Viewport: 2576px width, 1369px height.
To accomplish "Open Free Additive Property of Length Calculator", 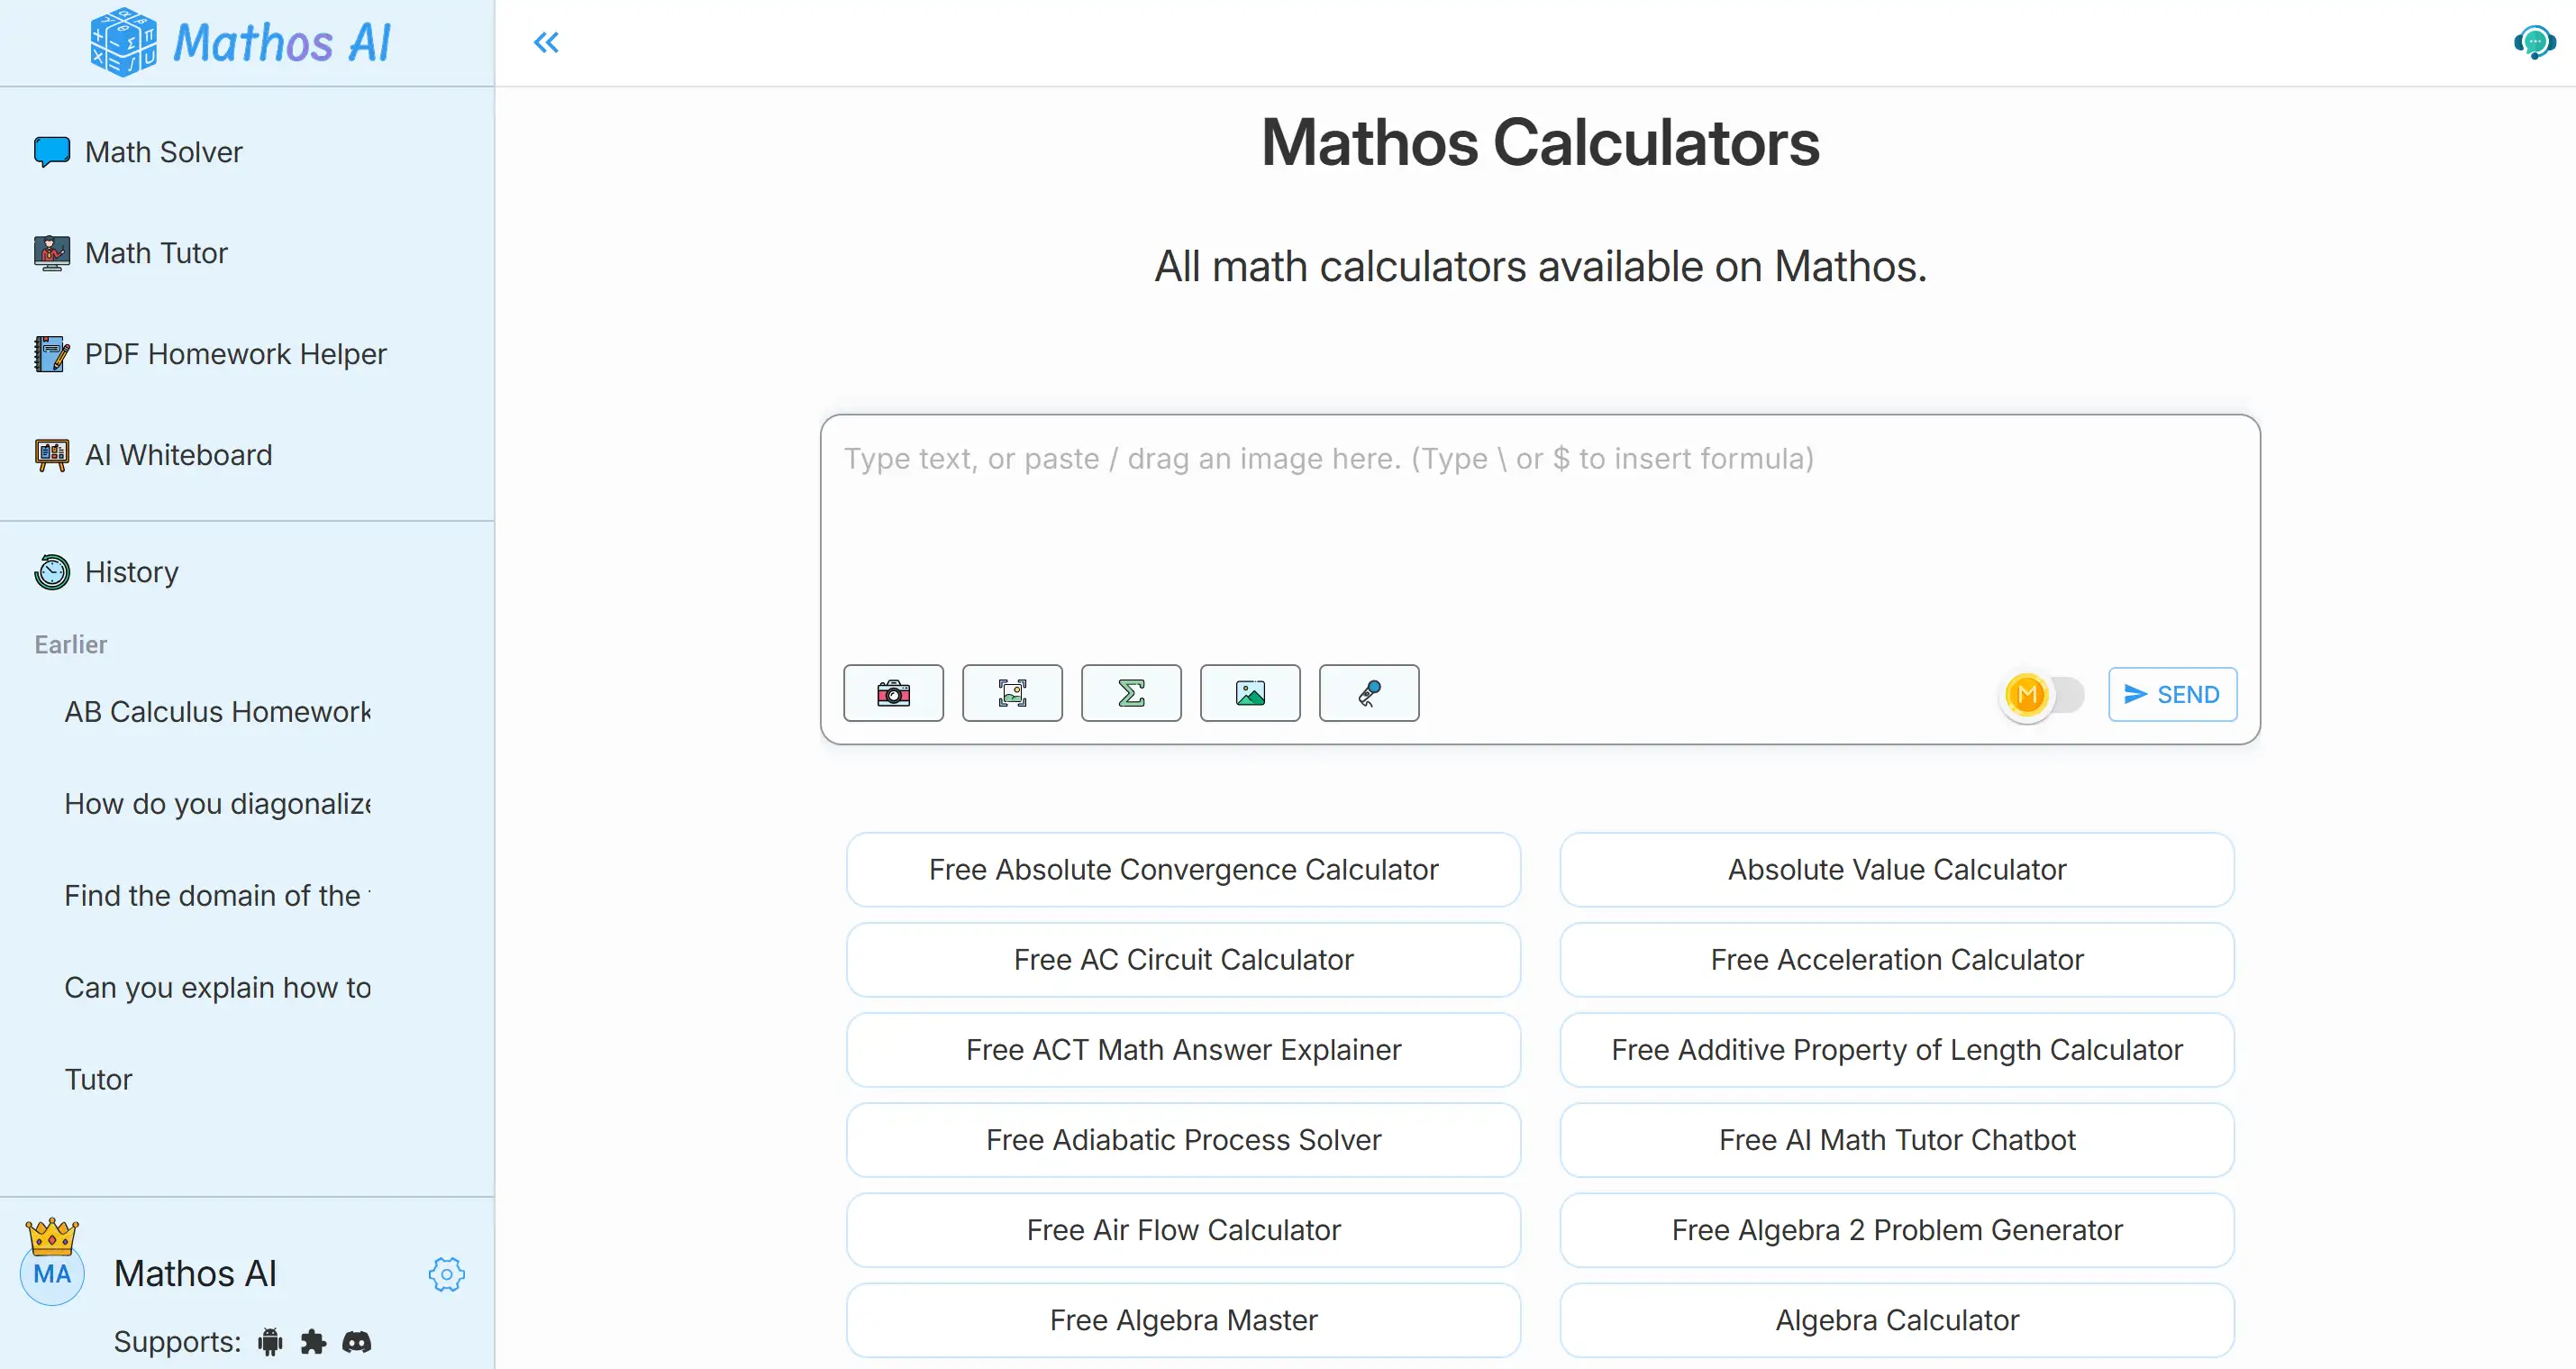I will pos(1897,1050).
